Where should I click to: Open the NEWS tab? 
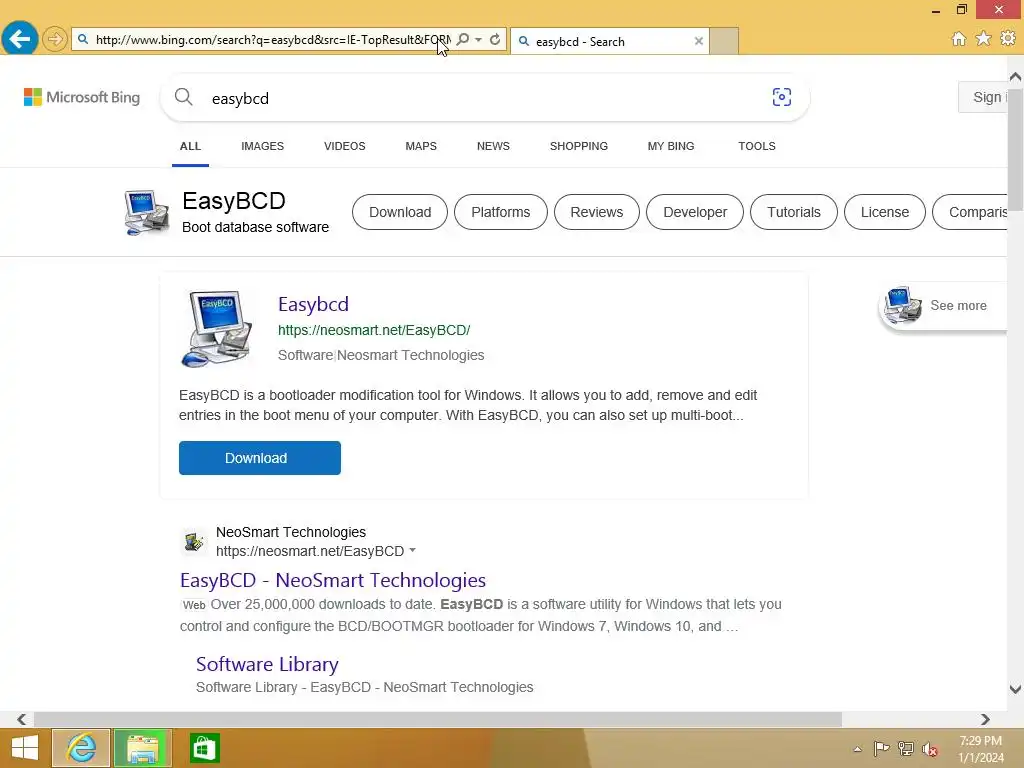493,146
